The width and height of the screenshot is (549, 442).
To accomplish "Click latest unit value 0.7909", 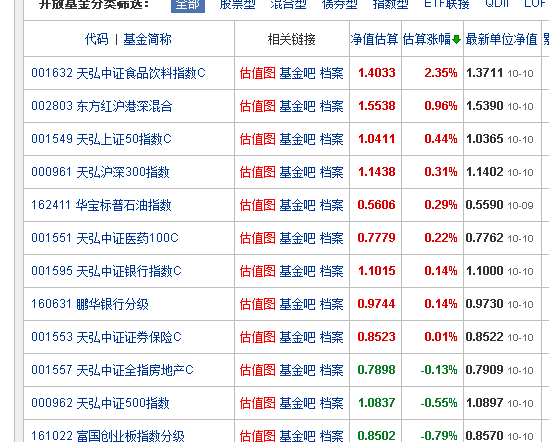I will pos(485,370).
